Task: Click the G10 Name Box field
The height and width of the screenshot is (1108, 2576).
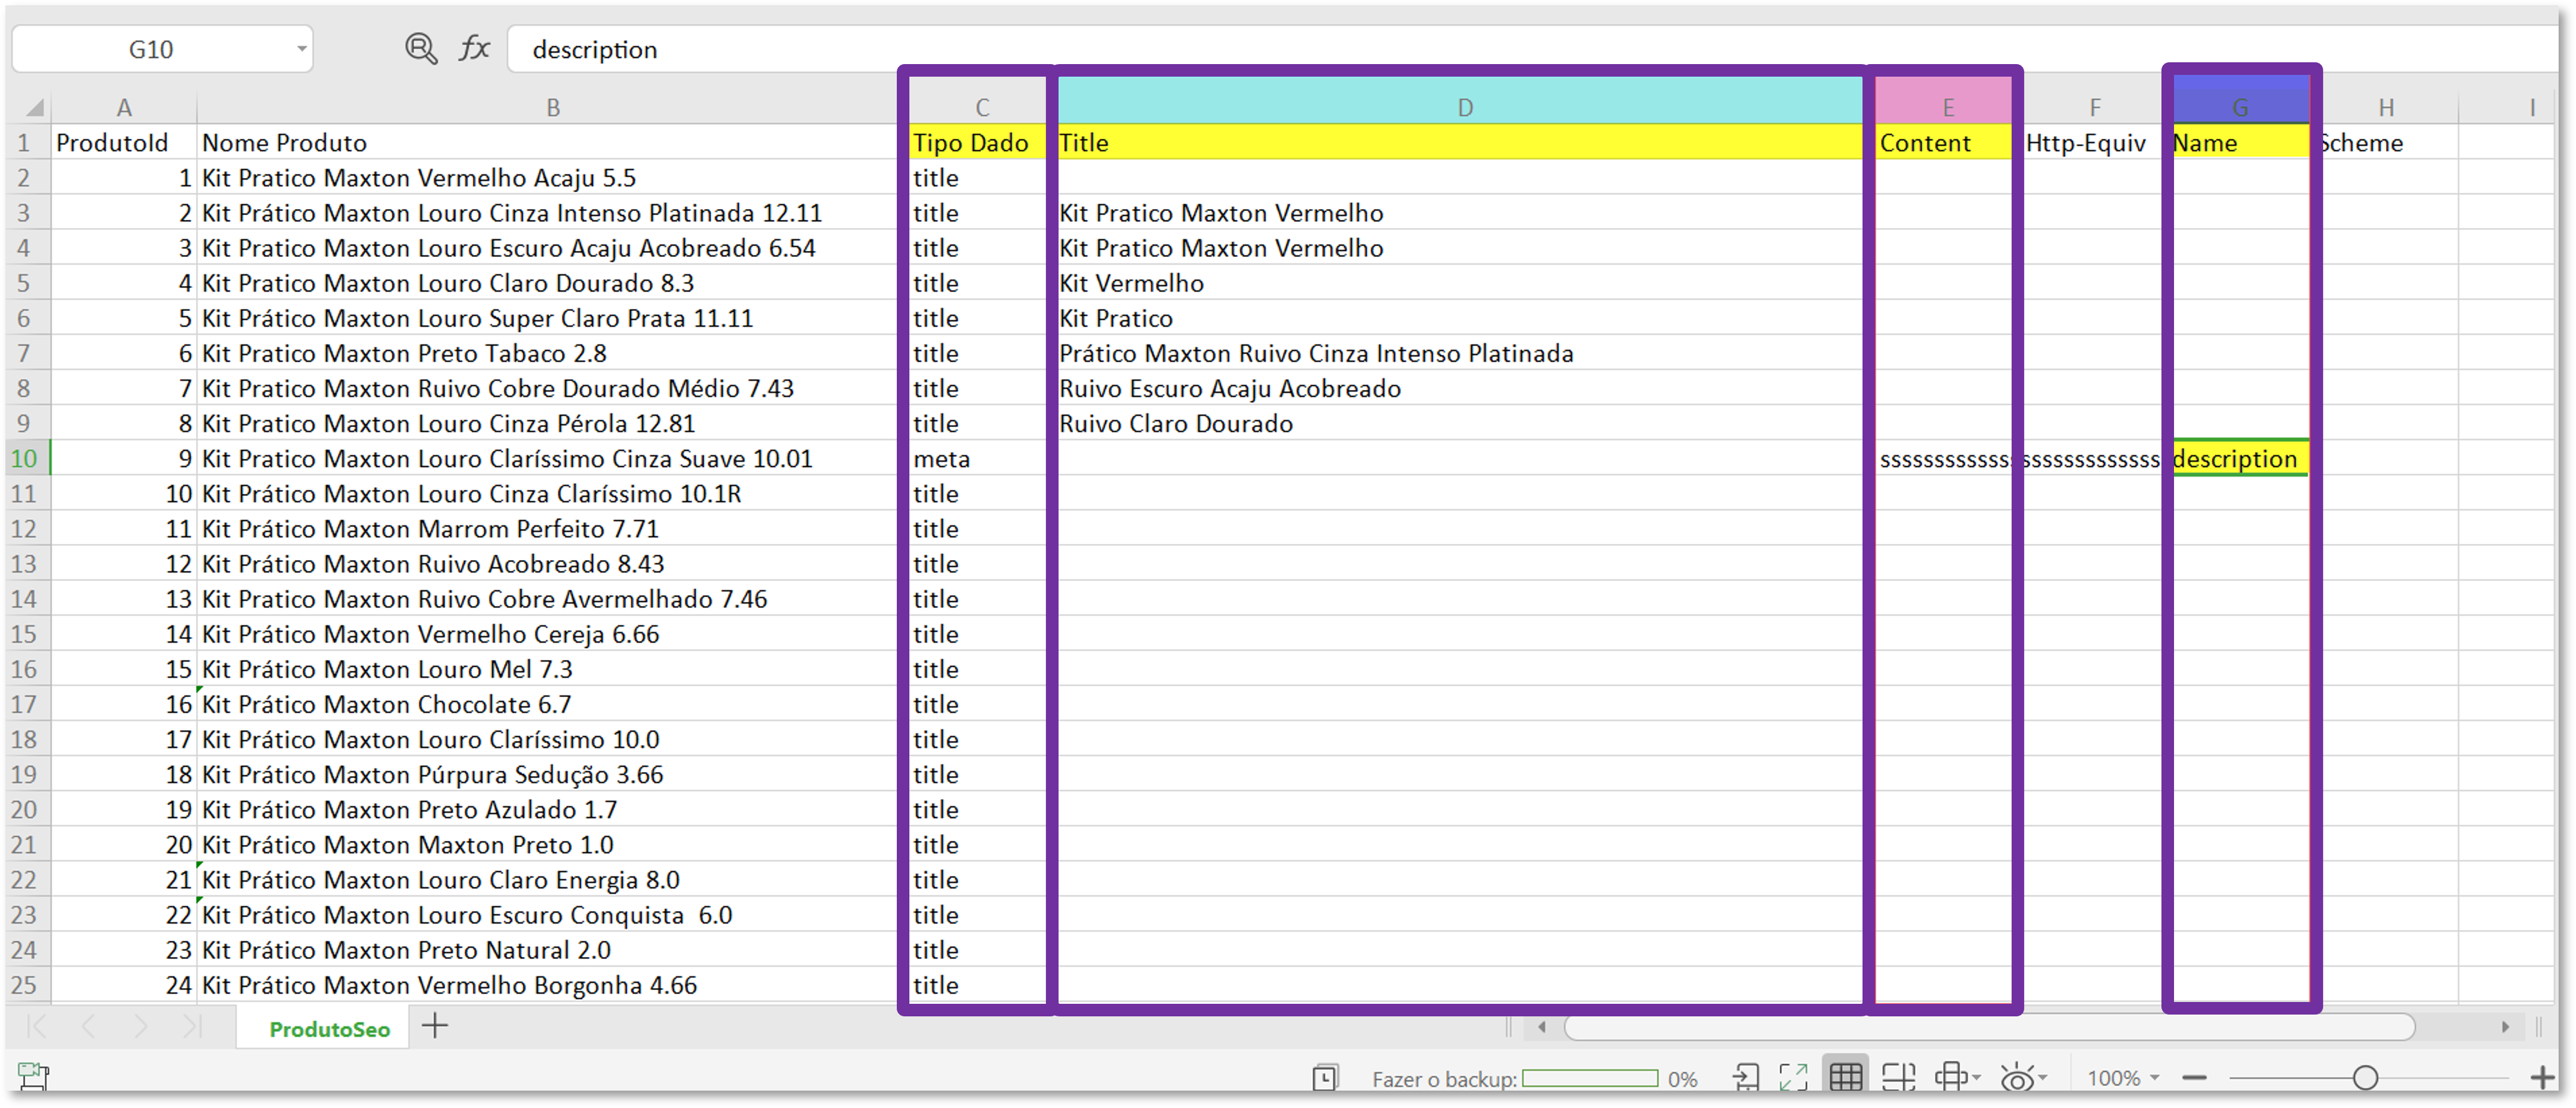Action: (x=151, y=49)
